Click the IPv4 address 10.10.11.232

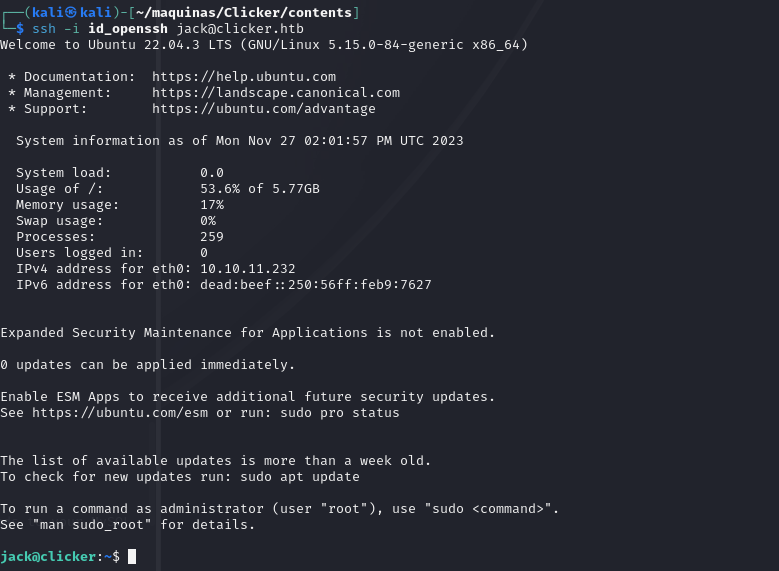248,269
